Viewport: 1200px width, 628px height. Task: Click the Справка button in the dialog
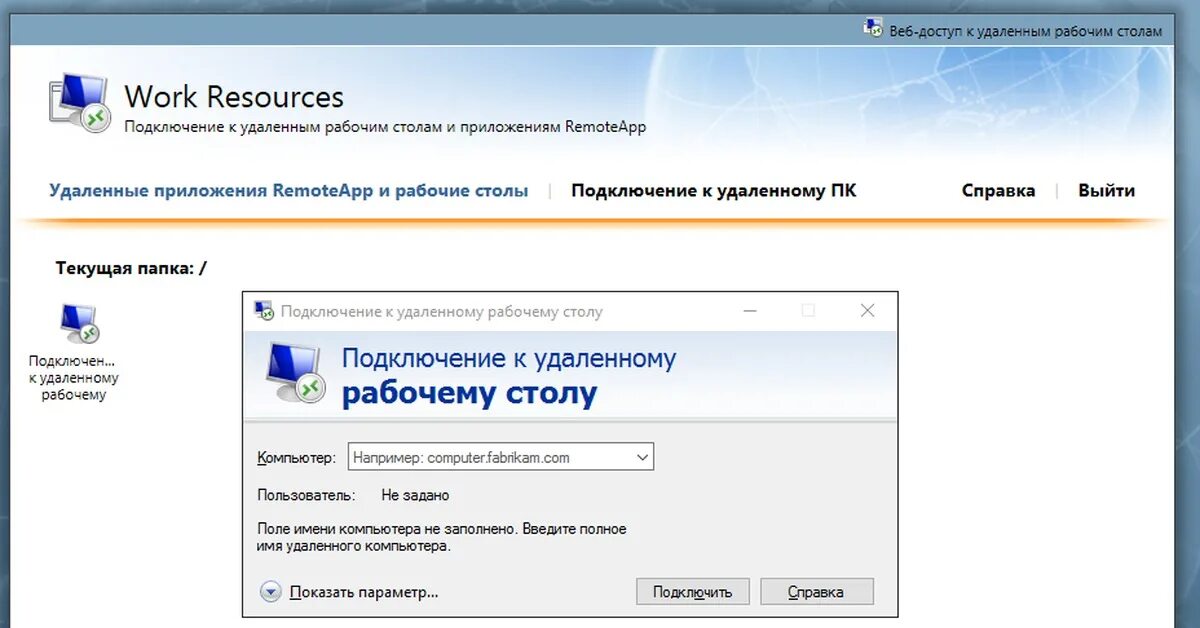(816, 592)
